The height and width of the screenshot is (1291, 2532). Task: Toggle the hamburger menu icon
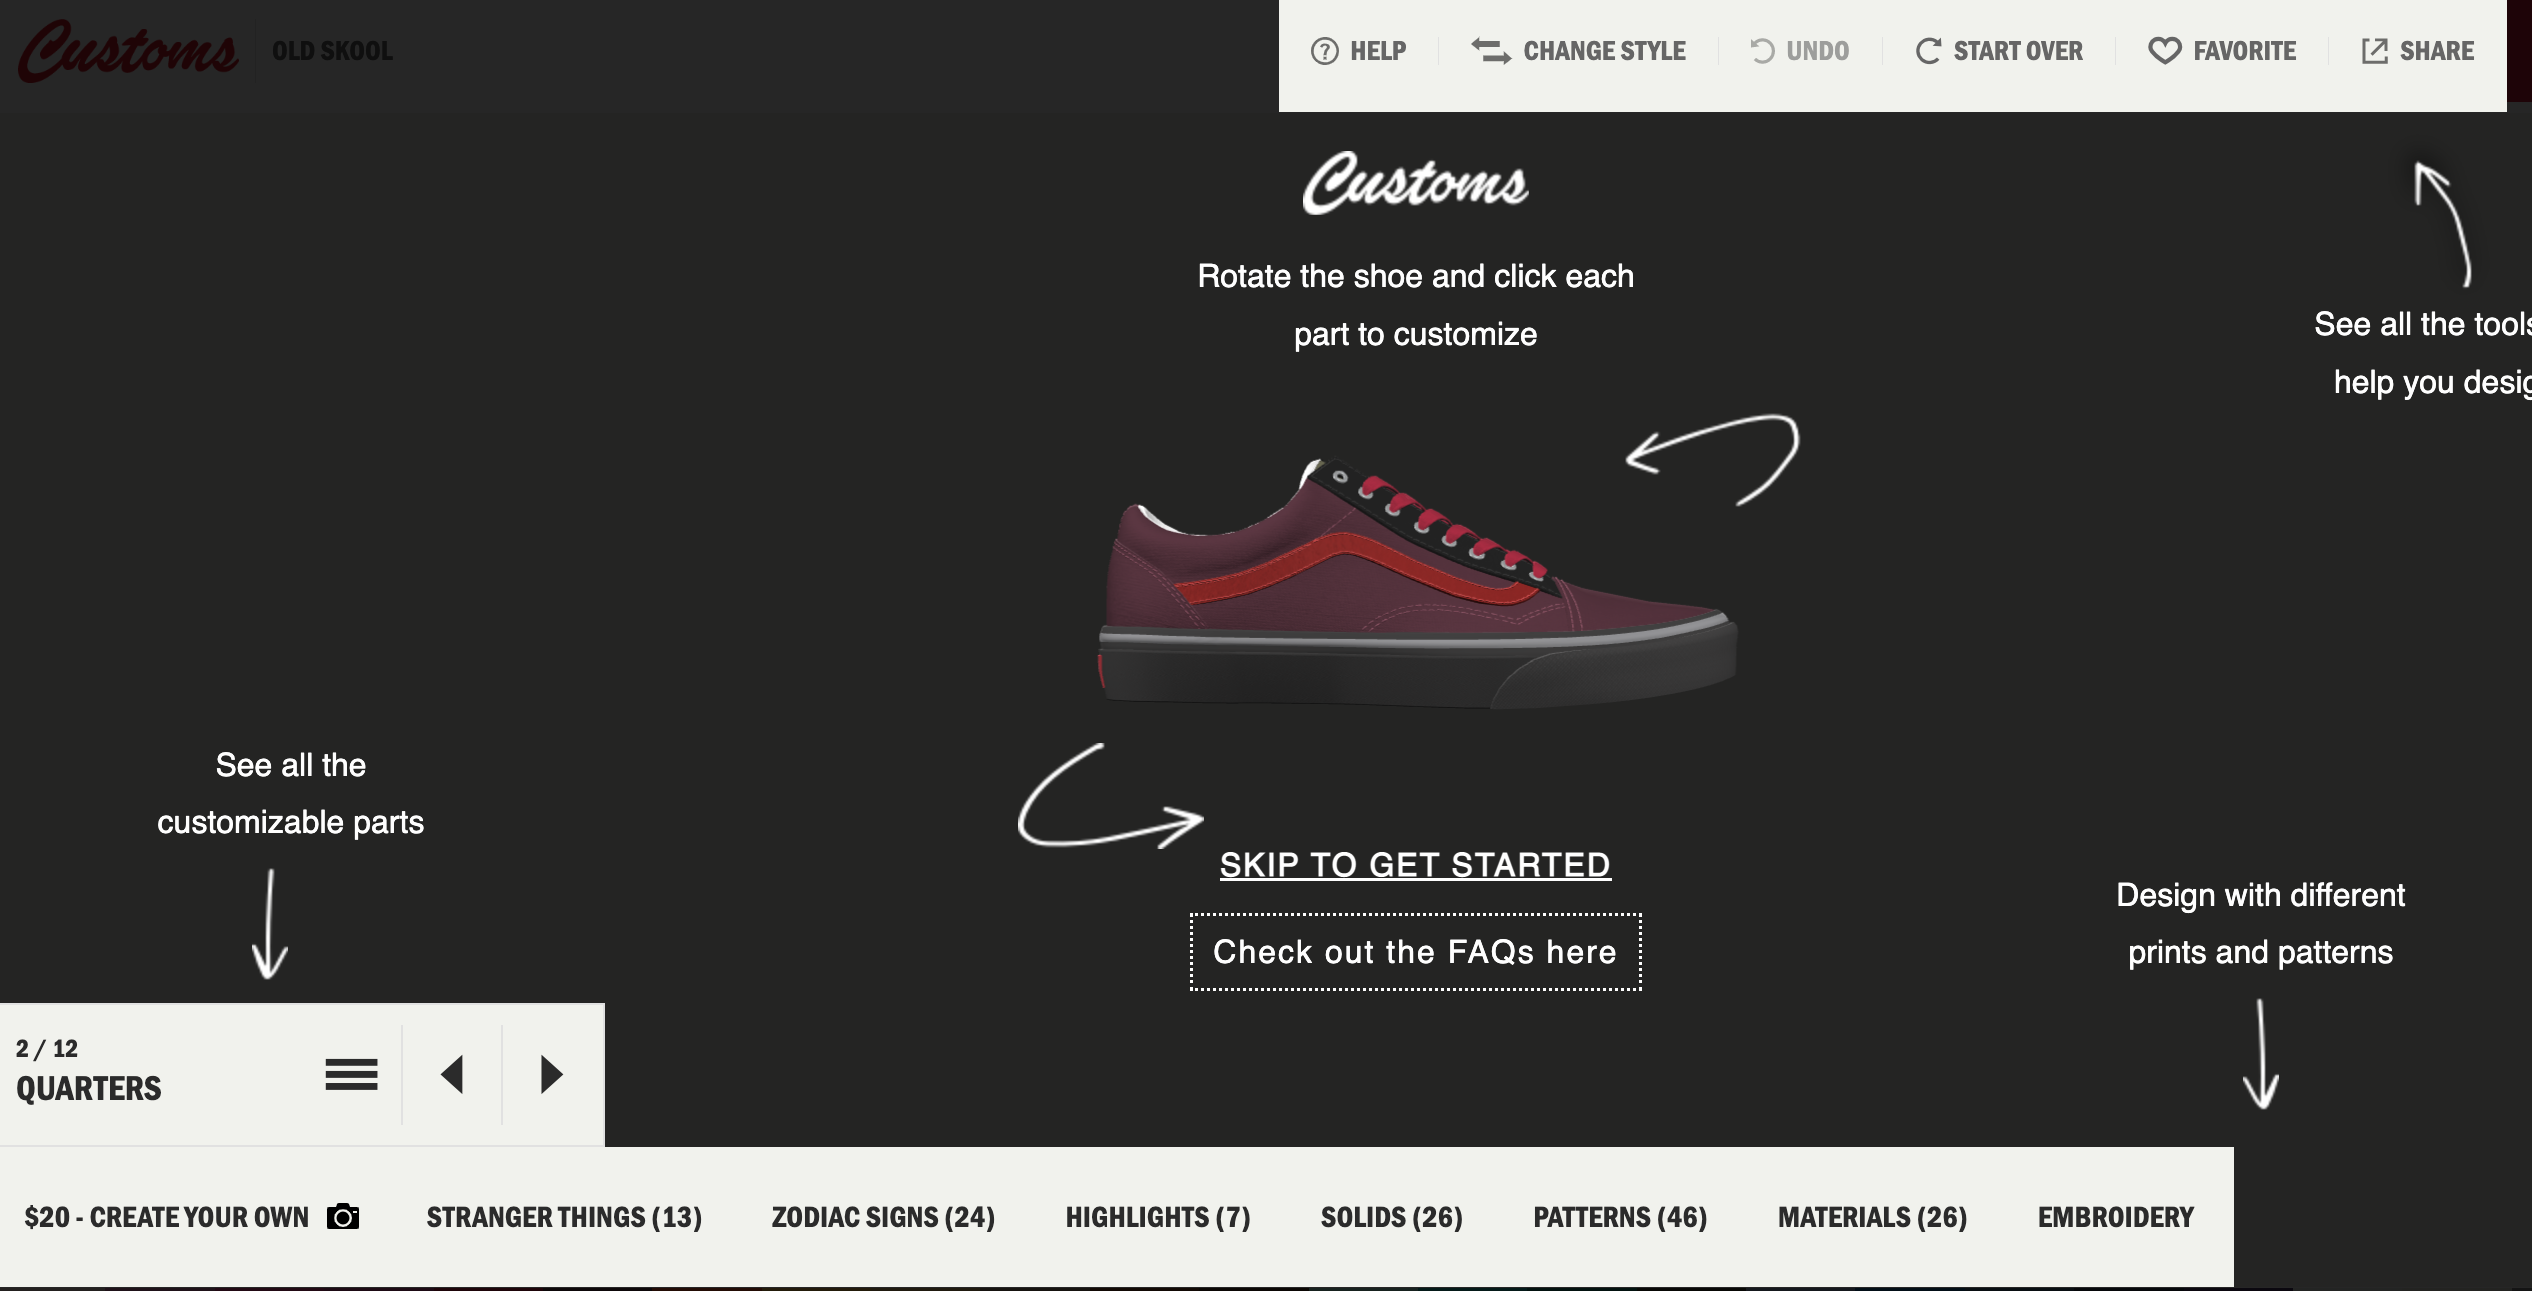coord(351,1072)
